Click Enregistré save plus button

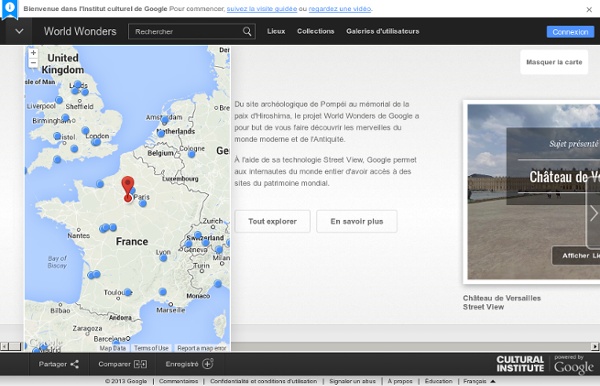(189, 364)
